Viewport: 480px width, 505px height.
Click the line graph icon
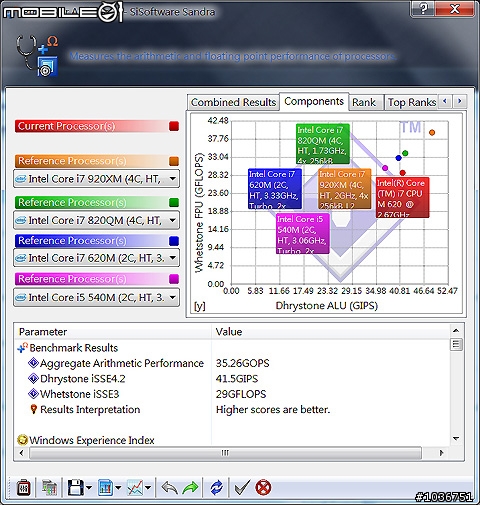pos(135,488)
